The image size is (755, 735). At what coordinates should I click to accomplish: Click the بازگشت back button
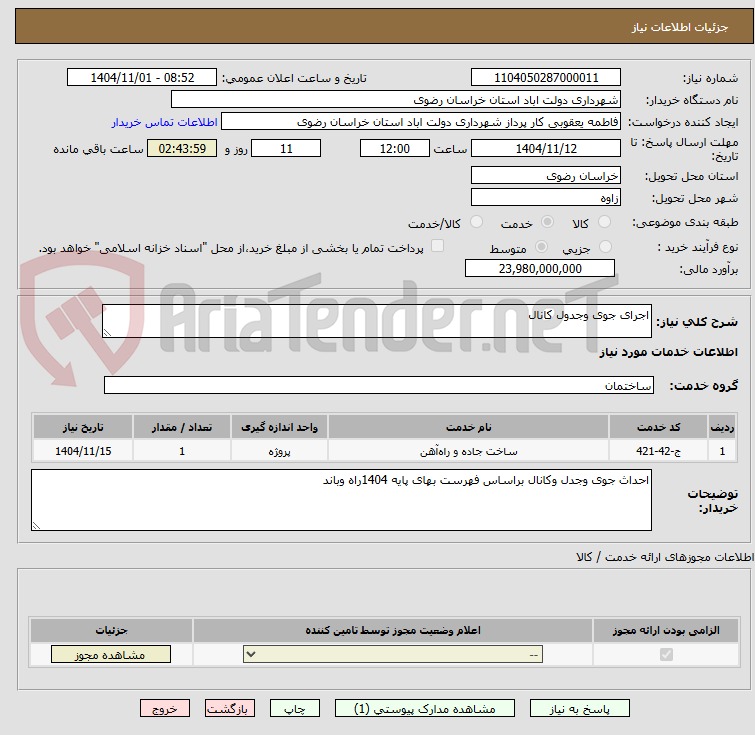(x=230, y=709)
